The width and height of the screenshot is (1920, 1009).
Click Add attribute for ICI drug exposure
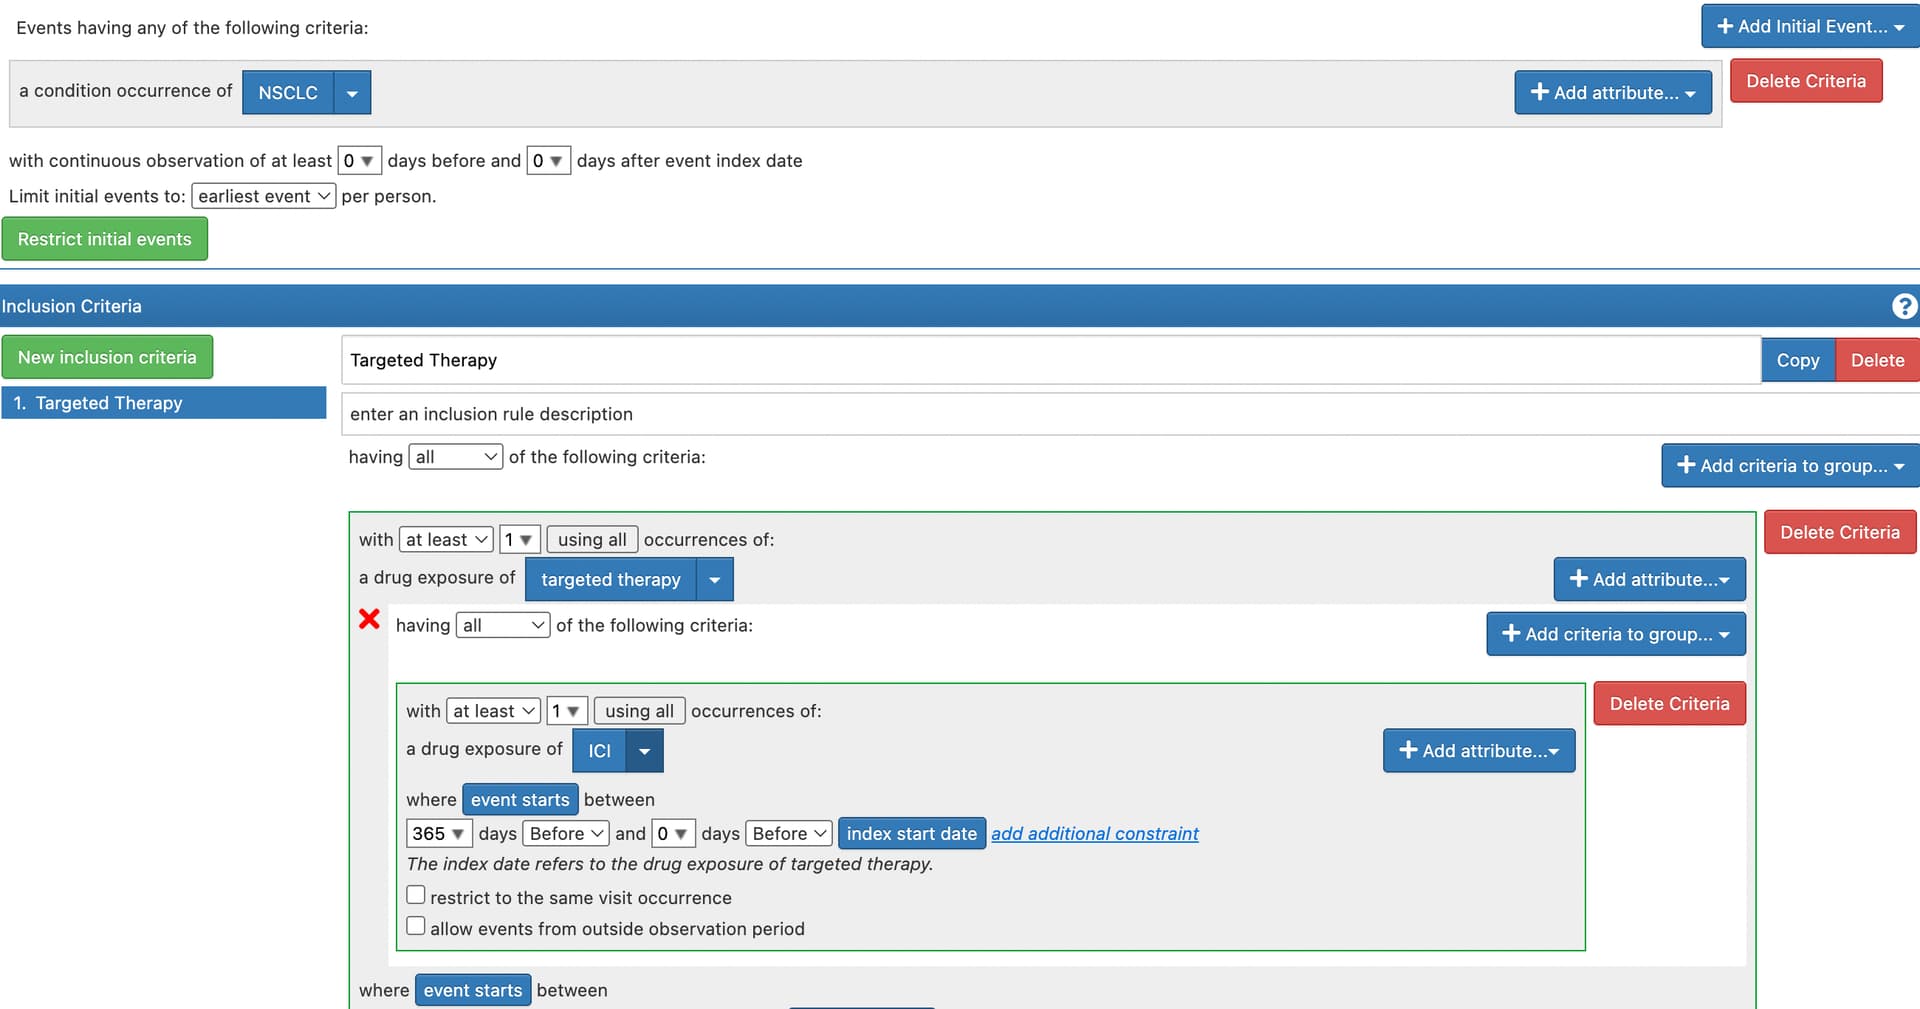(1478, 751)
